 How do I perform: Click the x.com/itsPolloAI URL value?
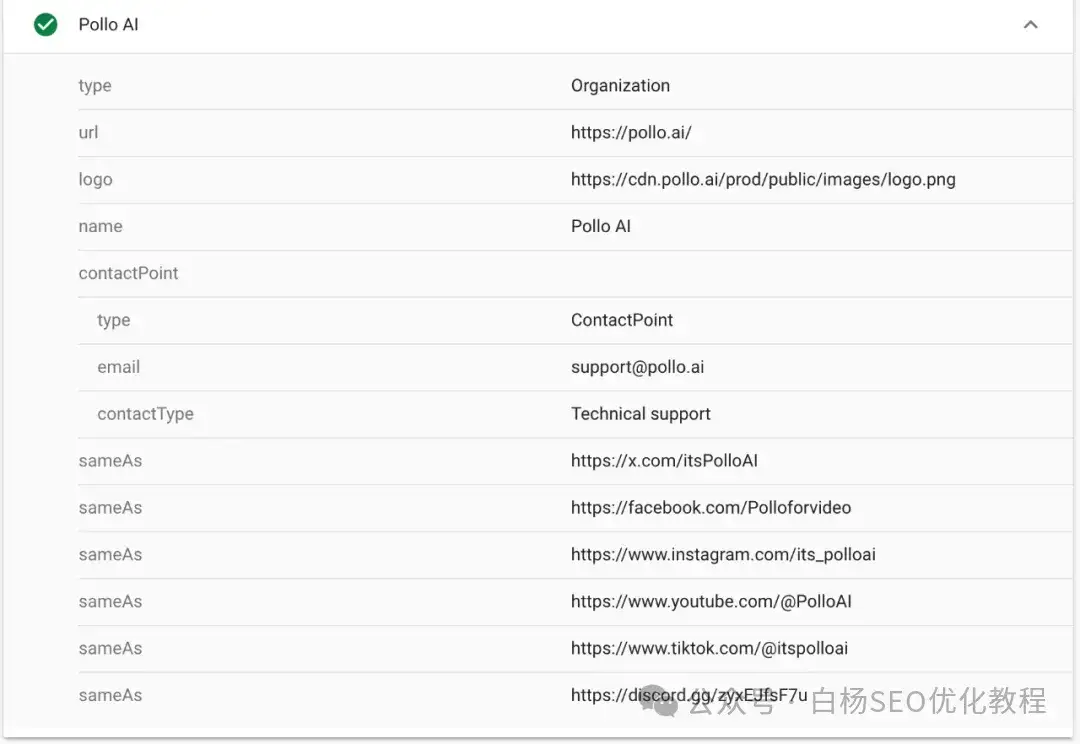(664, 461)
